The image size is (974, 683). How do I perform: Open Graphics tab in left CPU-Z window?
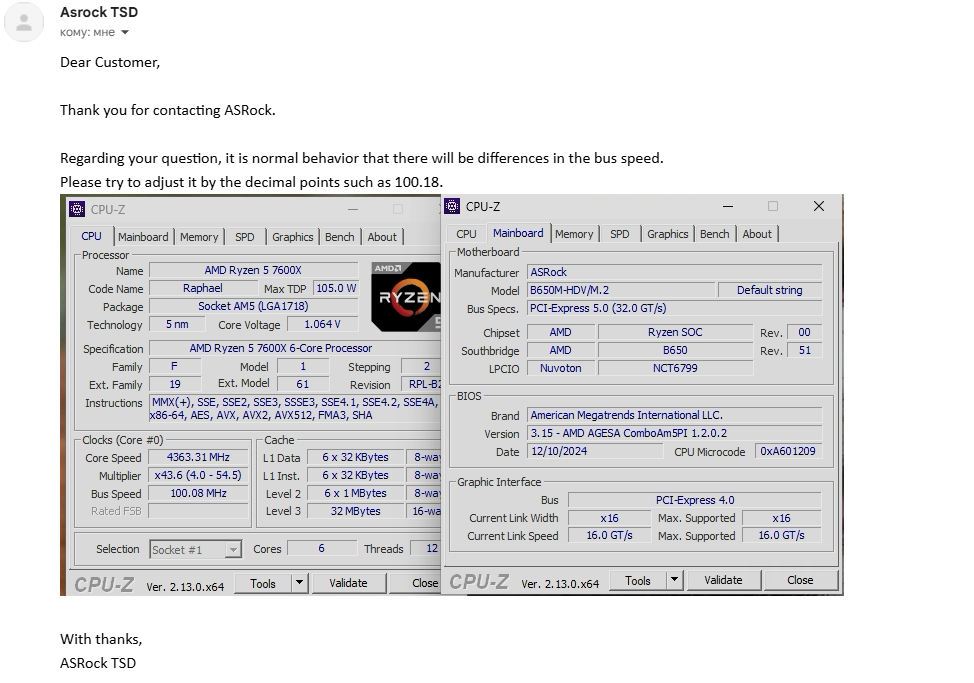pyautogui.click(x=293, y=237)
